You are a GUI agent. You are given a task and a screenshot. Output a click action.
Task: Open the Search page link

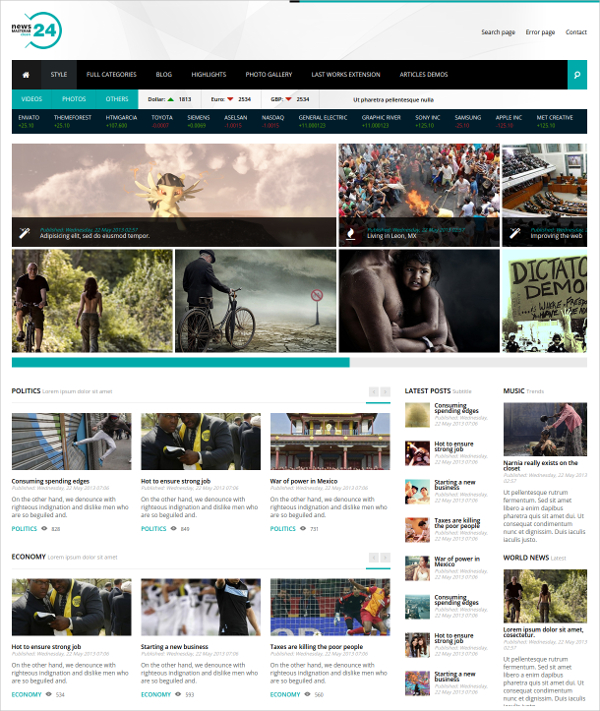(498, 32)
